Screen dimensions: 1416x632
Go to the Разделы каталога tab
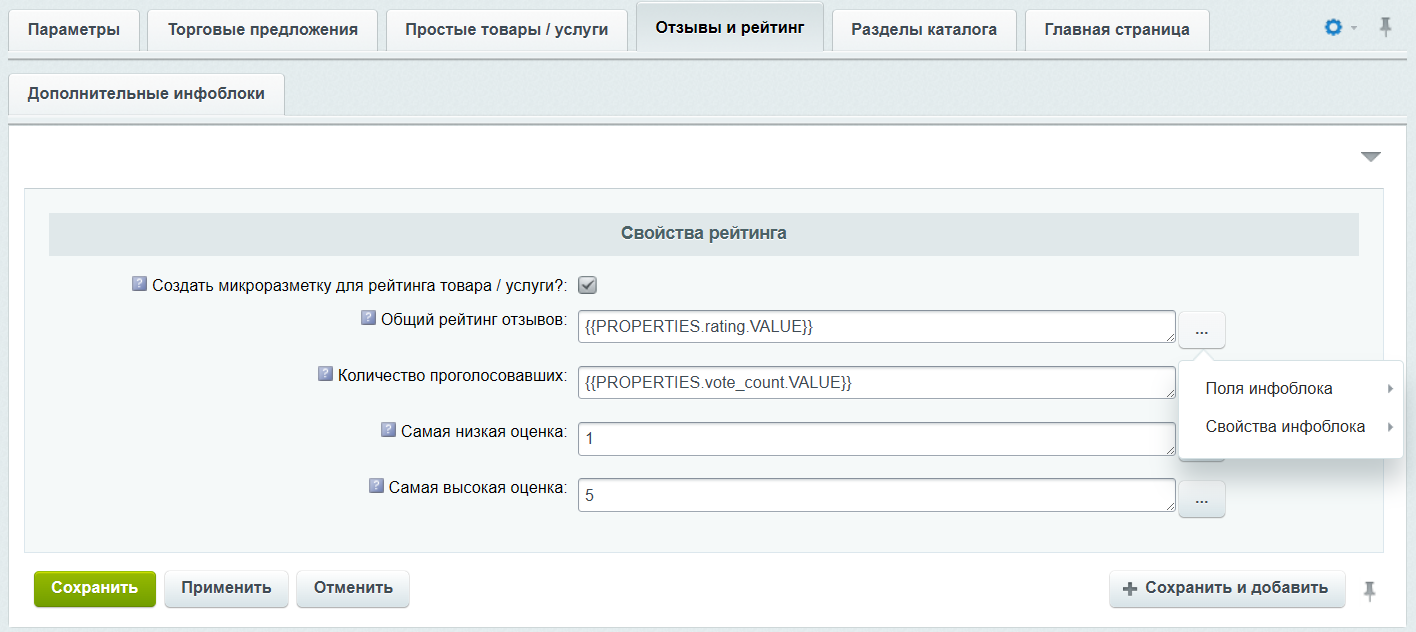coord(924,30)
